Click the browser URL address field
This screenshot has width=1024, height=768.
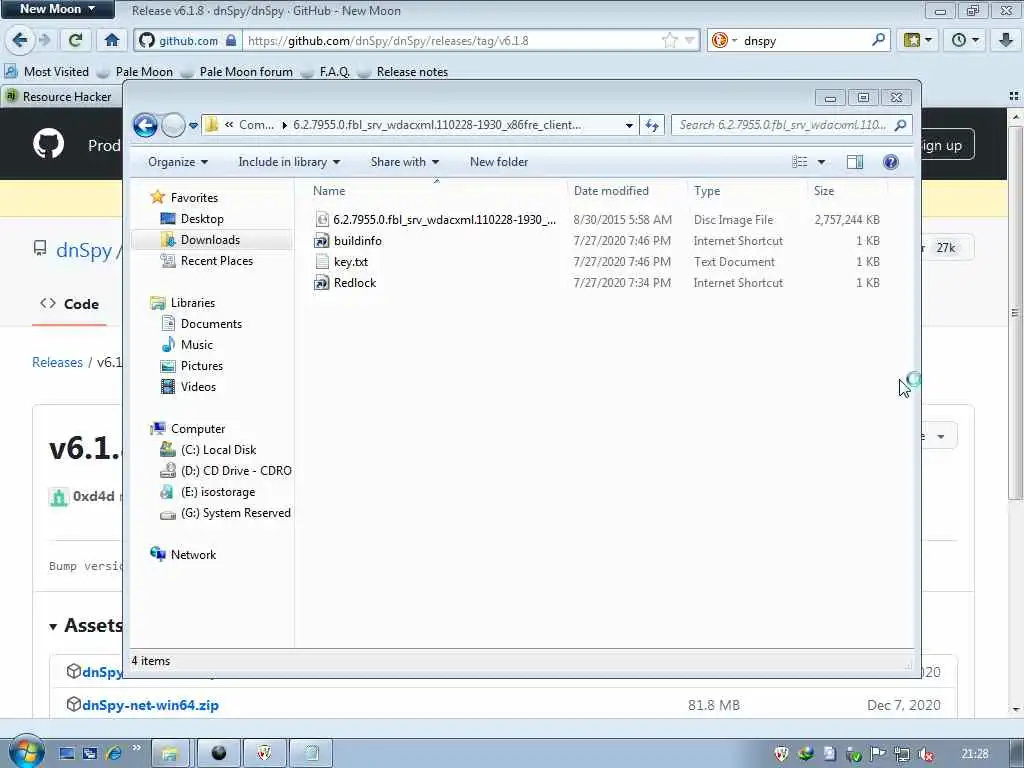(x=453, y=40)
